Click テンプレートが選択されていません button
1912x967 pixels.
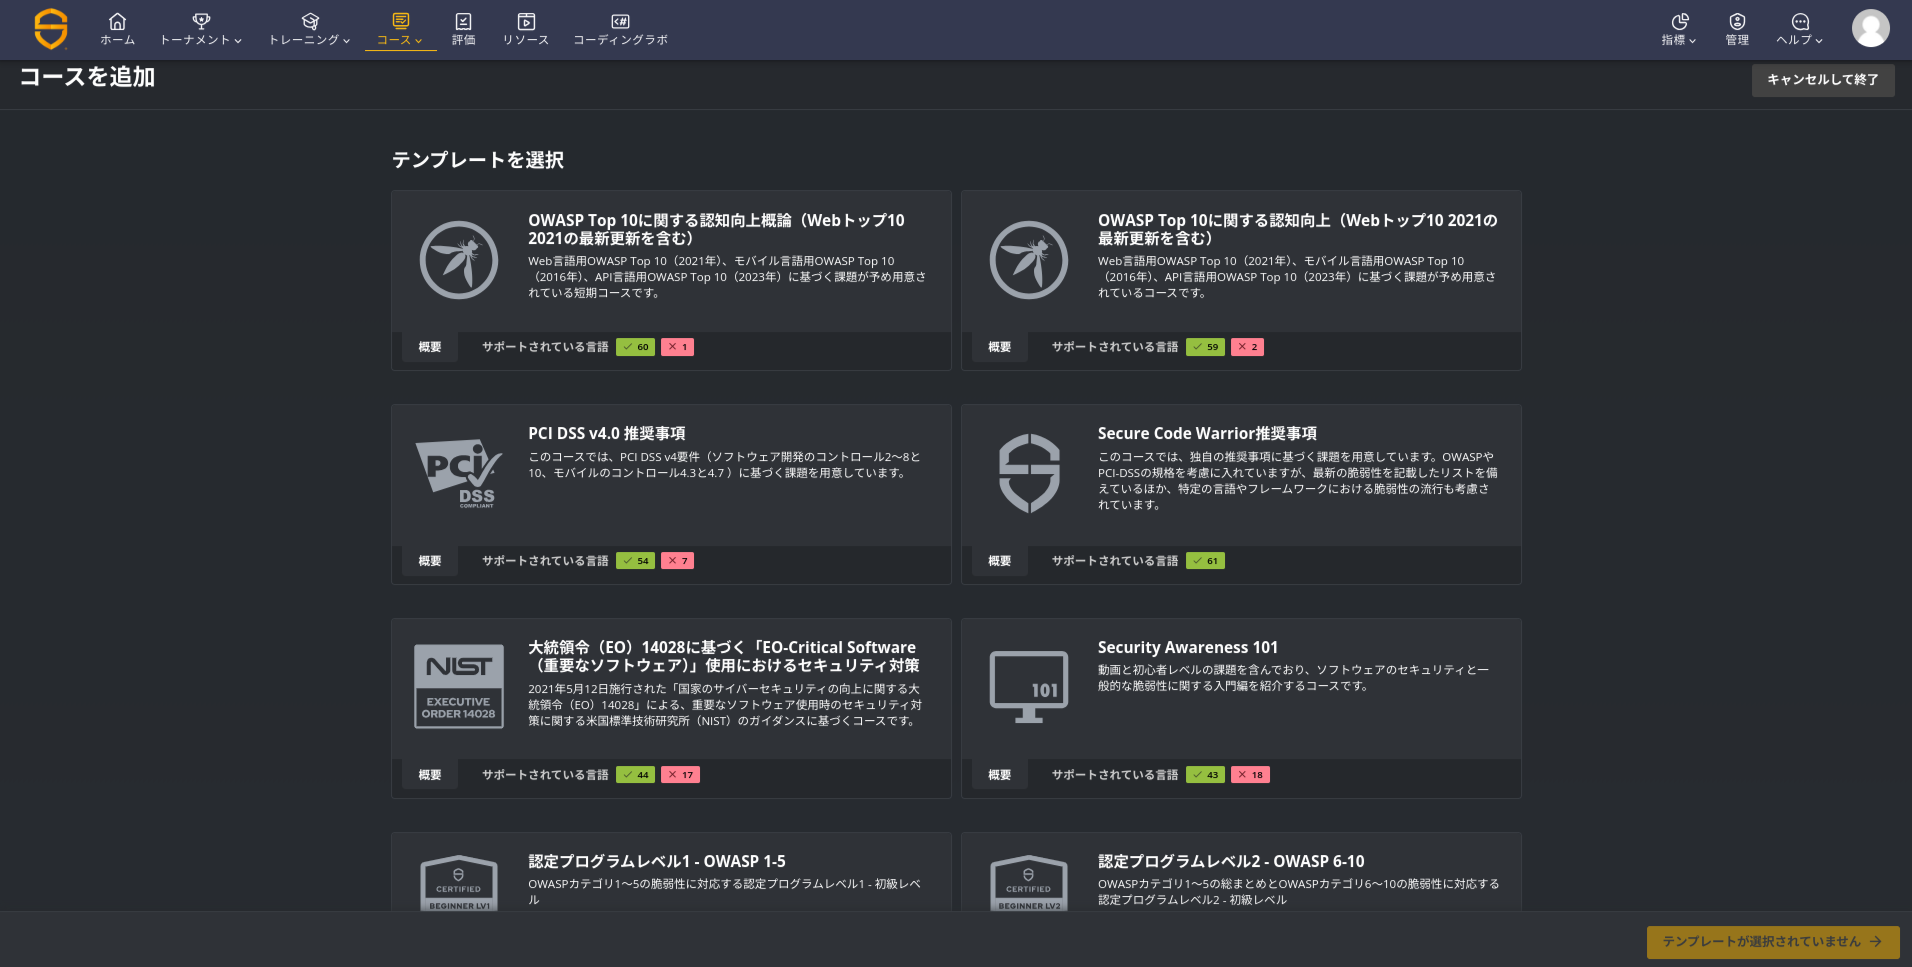(1772, 942)
